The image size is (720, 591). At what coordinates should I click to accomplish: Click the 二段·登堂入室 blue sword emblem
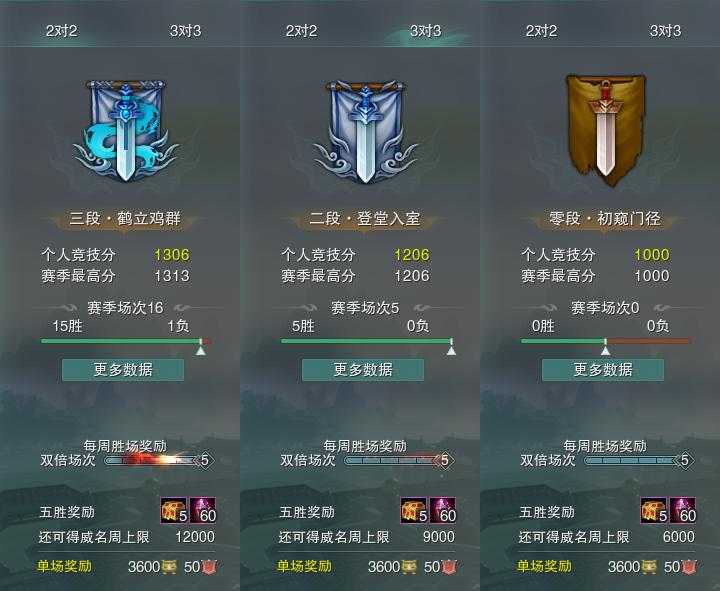(366, 132)
